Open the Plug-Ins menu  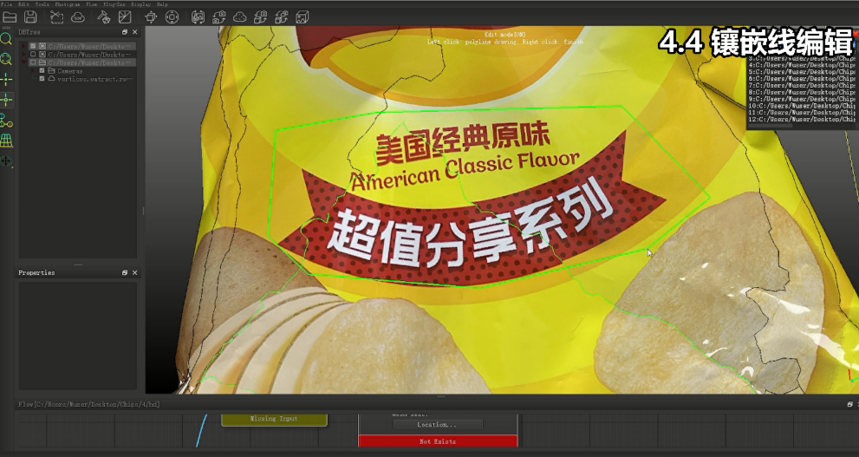point(114,4)
